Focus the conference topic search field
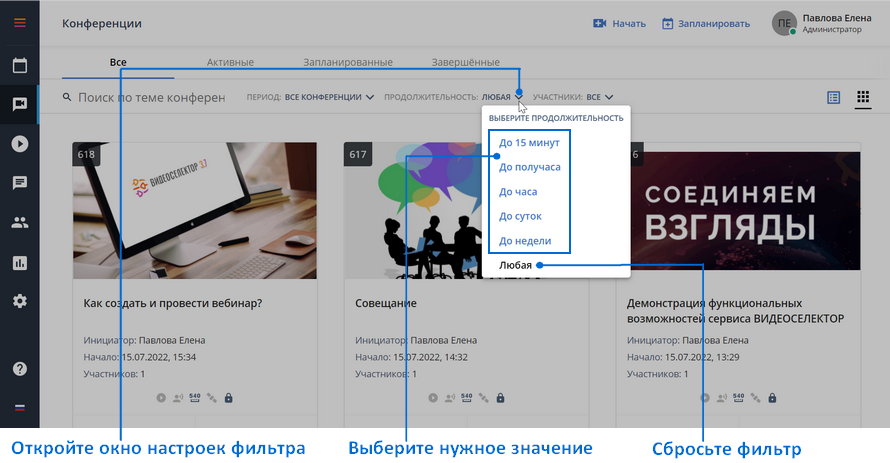This screenshot has height=463, width=890. [151, 98]
